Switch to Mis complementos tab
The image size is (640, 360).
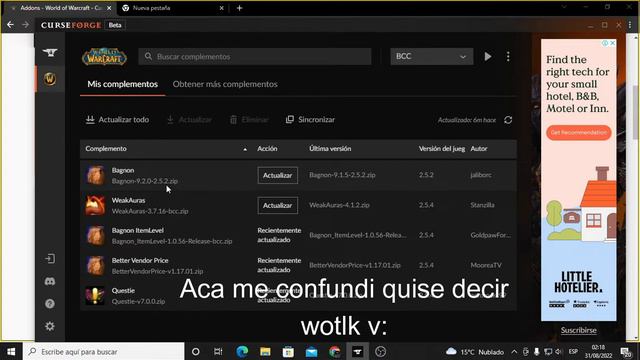(122, 84)
